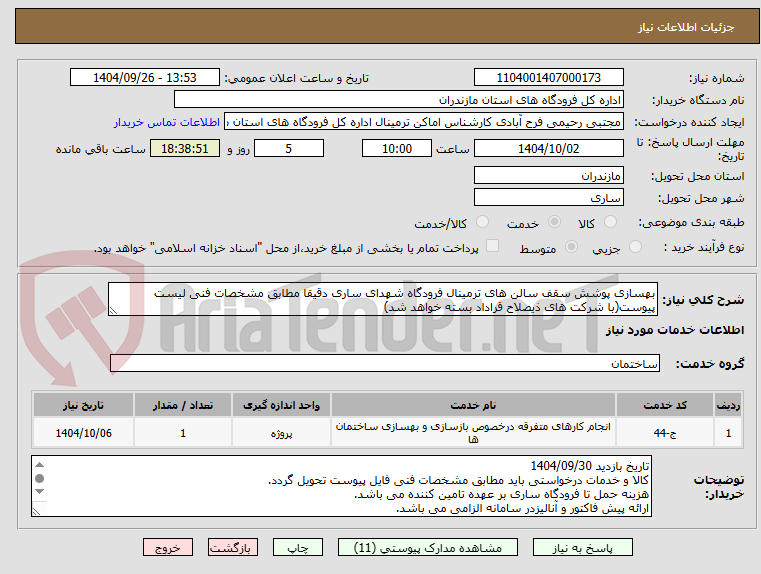Select the کالا radio button
This screenshot has height=574, width=761.
click(610, 222)
